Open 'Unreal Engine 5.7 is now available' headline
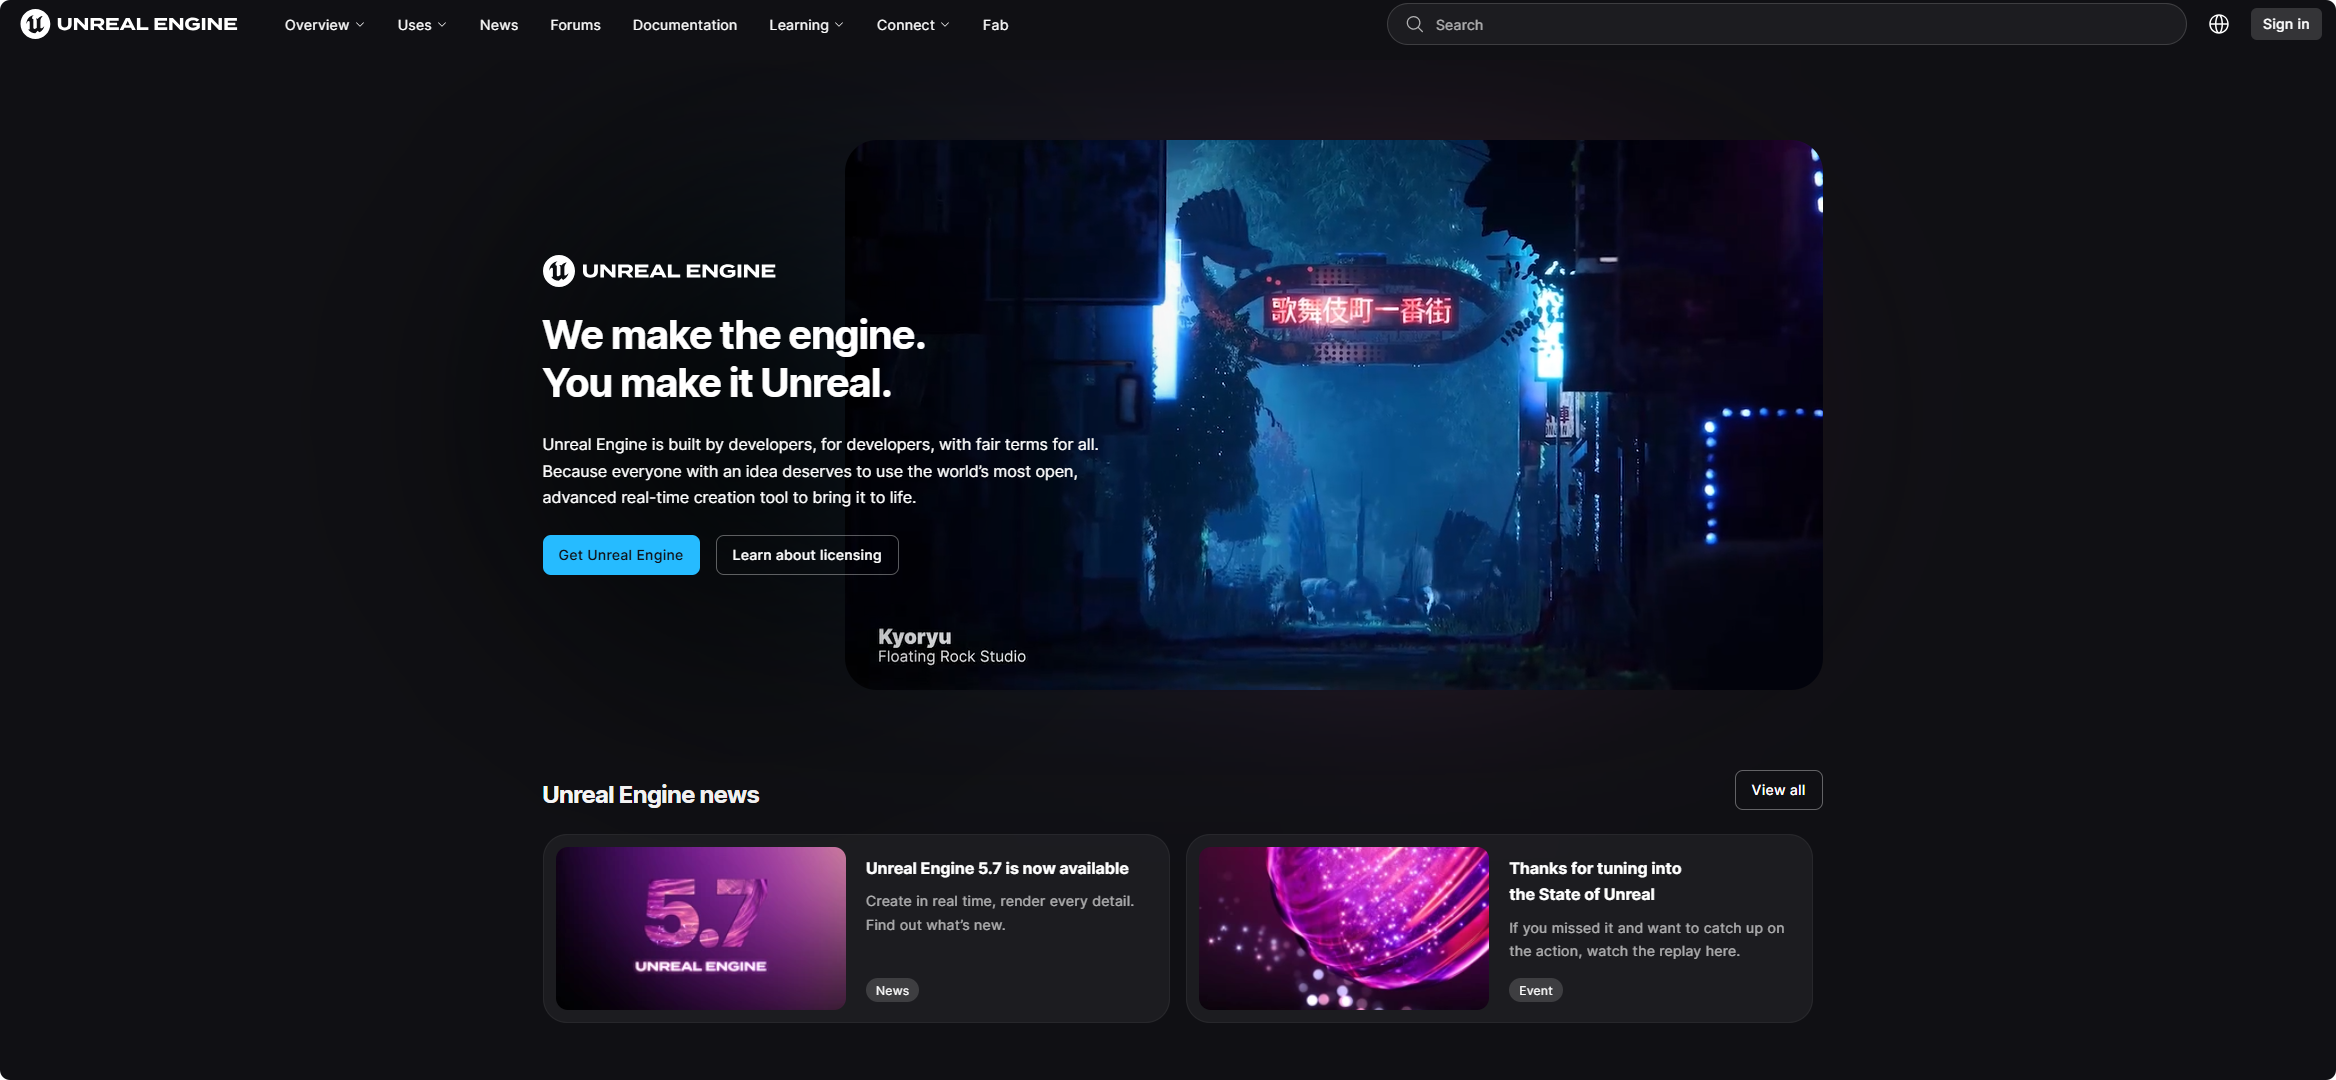Image resolution: width=2336 pixels, height=1080 pixels. pyautogui.click(x=996, y=868)
